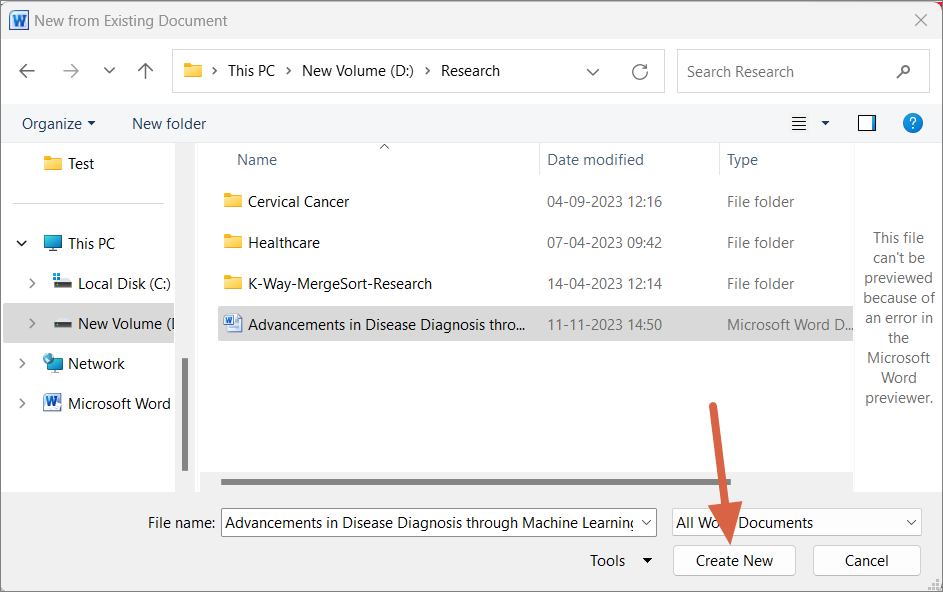Expand the address bar history dropdown
This screenshot has height=592, width=943.
(x=593, y=72)
